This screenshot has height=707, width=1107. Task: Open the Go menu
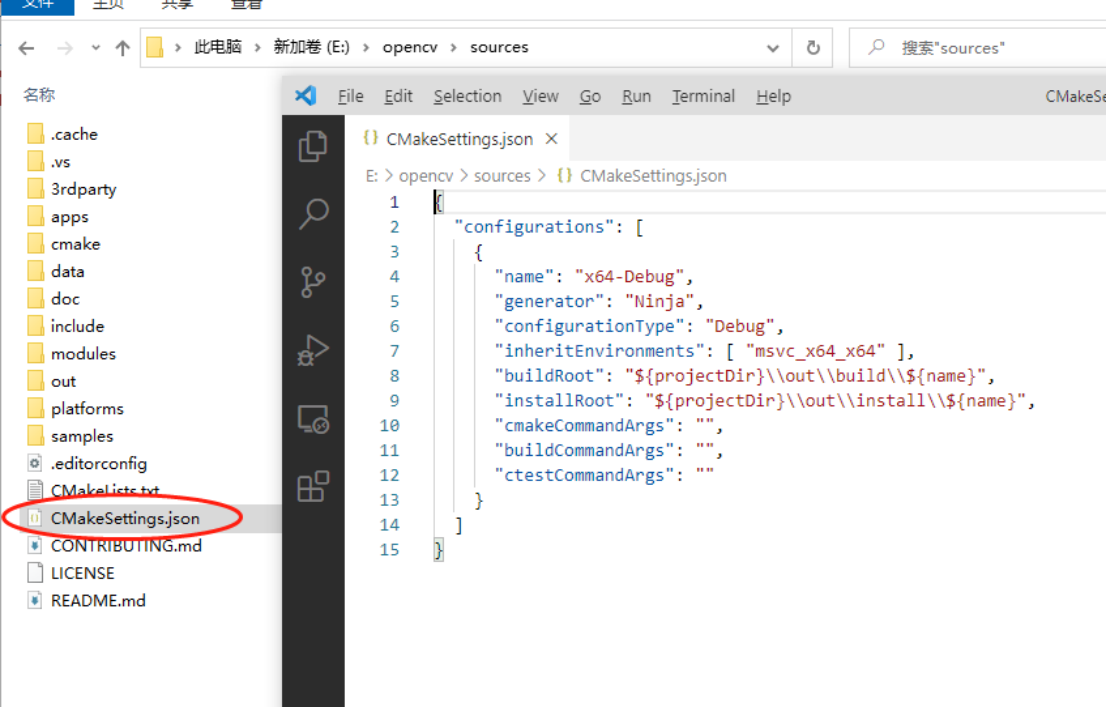point(590,96)
